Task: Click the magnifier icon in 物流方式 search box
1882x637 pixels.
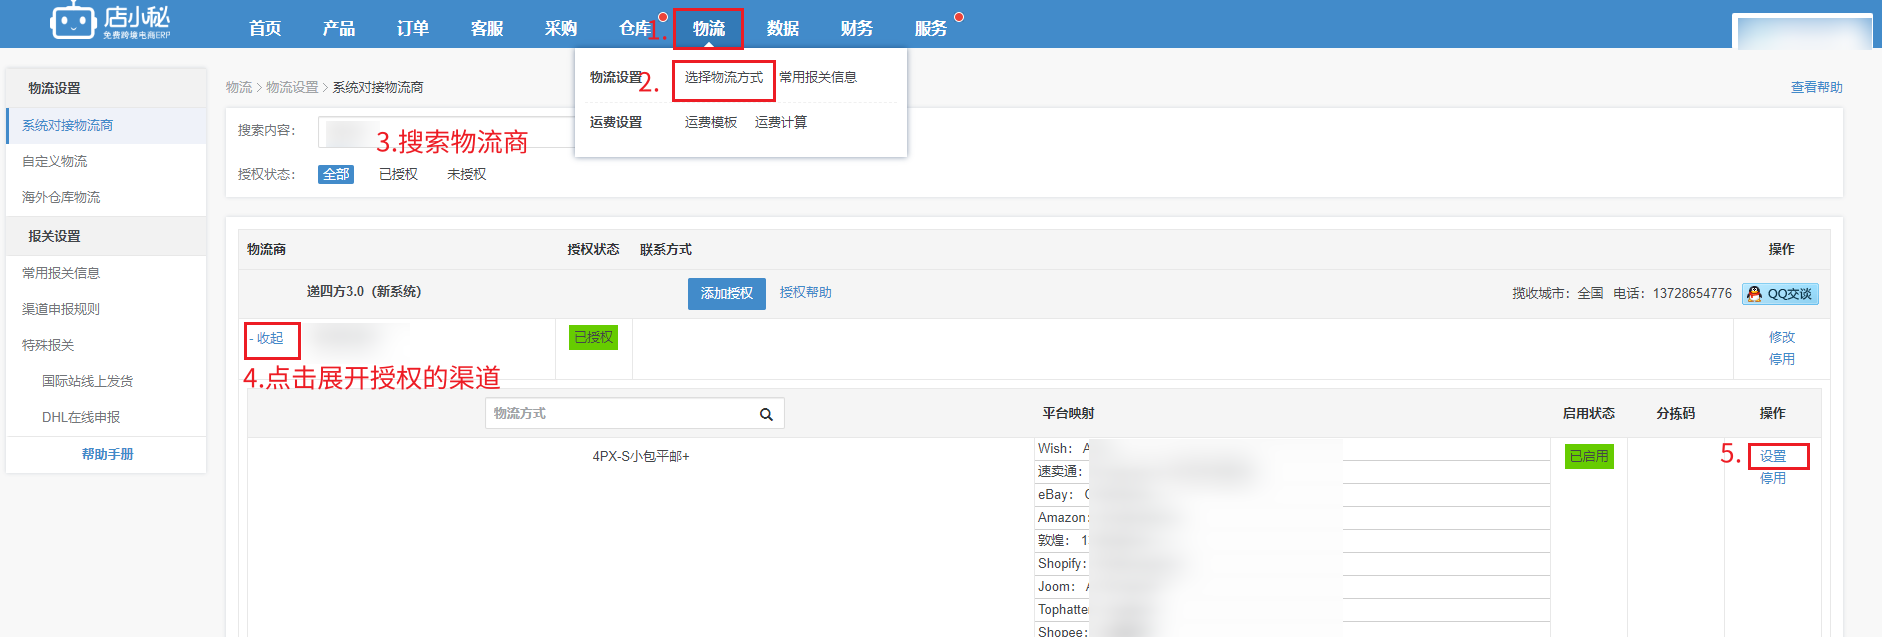Action: coord(766,414)
